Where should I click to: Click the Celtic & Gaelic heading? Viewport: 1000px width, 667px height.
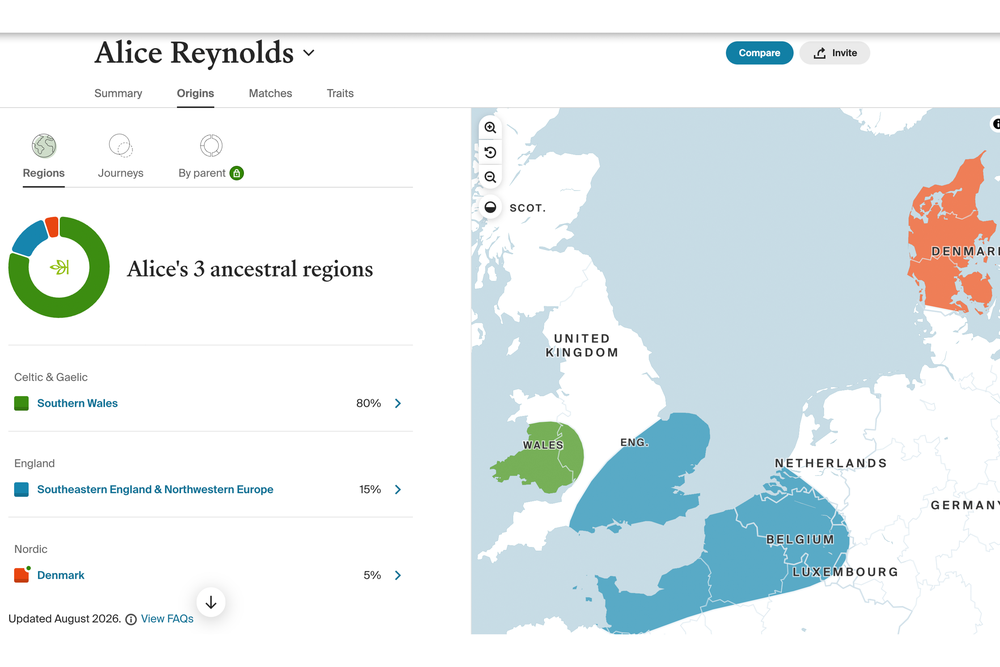tap(51, 377)
